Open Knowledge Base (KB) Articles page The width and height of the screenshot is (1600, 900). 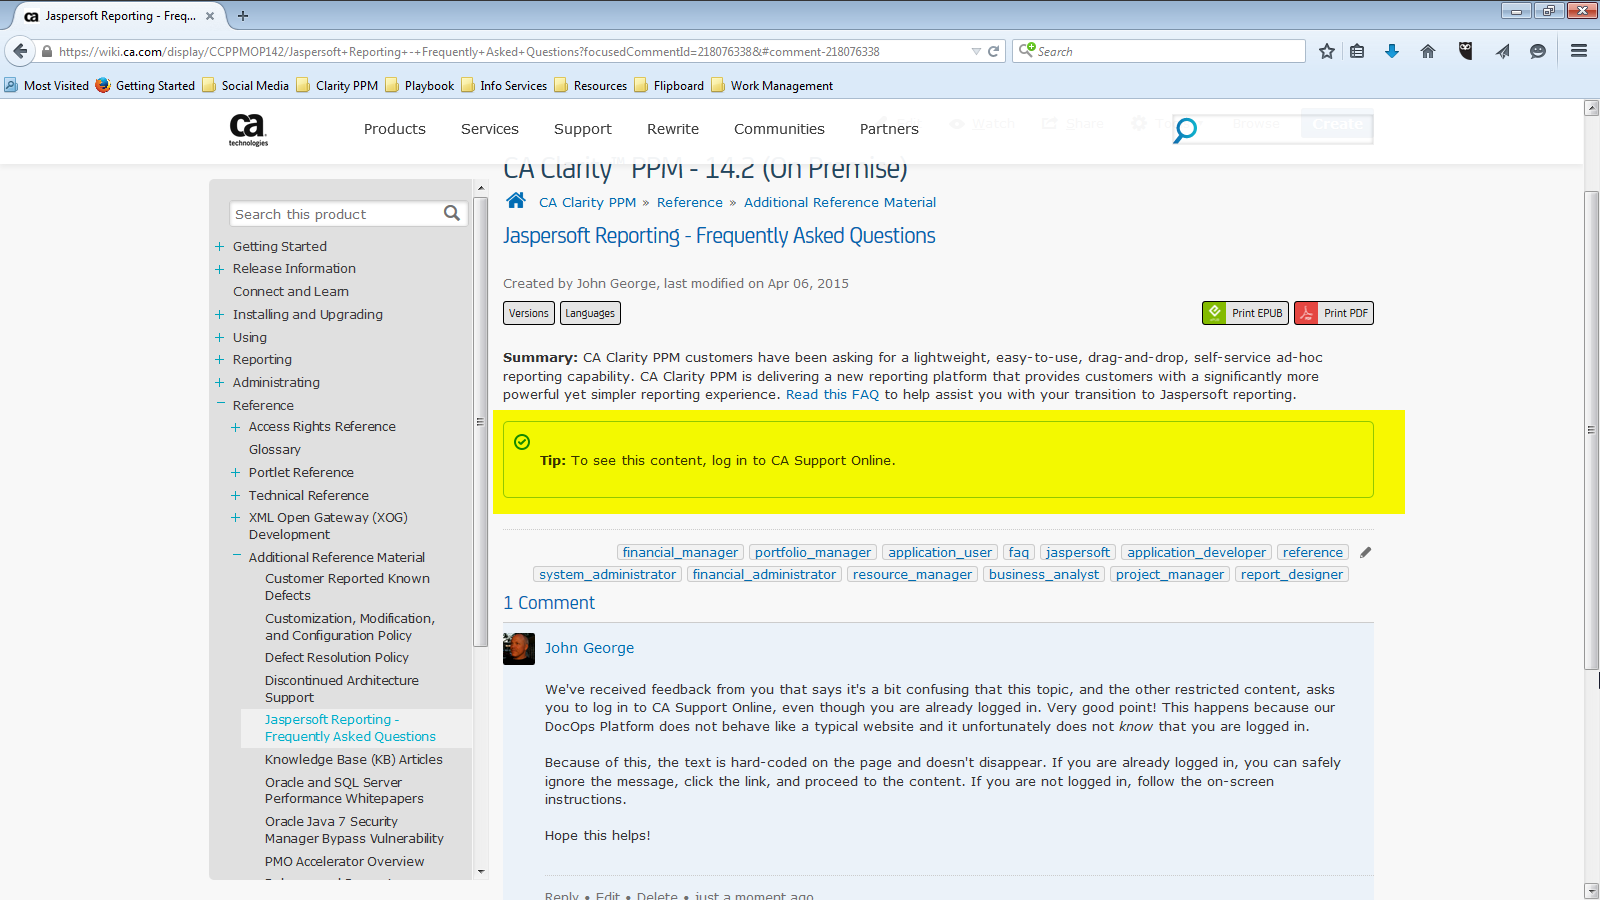click(x=354, y=759)
